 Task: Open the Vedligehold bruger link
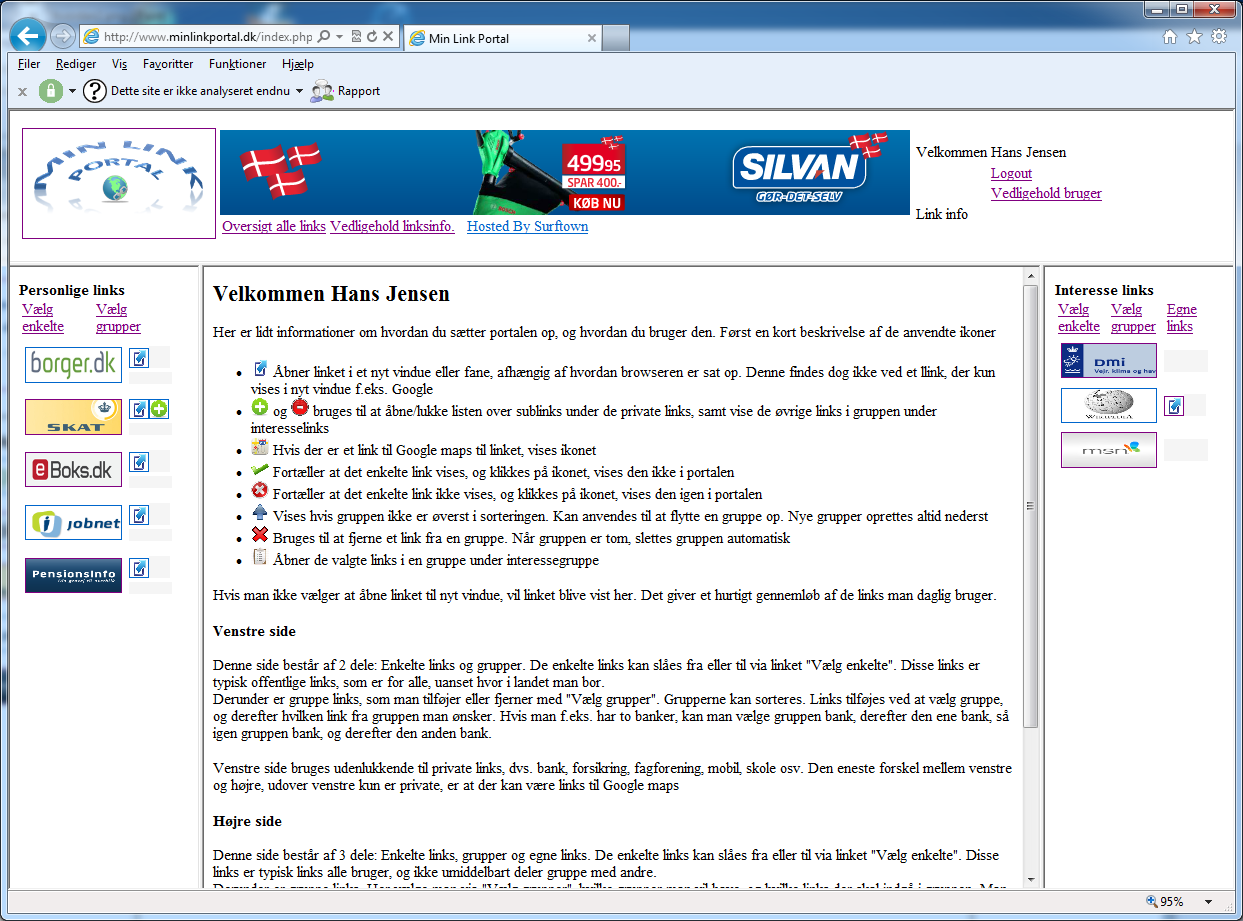click(x=1046, y=193)
